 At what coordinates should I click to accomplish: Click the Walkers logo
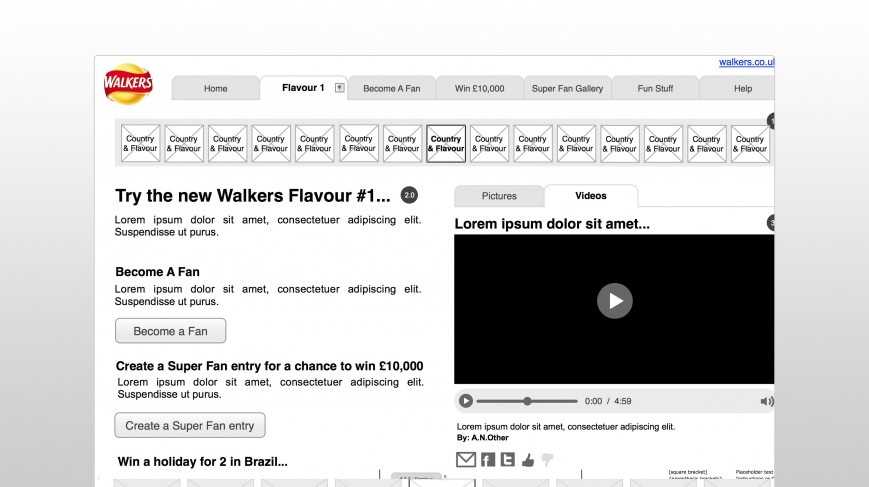point(128,84)
